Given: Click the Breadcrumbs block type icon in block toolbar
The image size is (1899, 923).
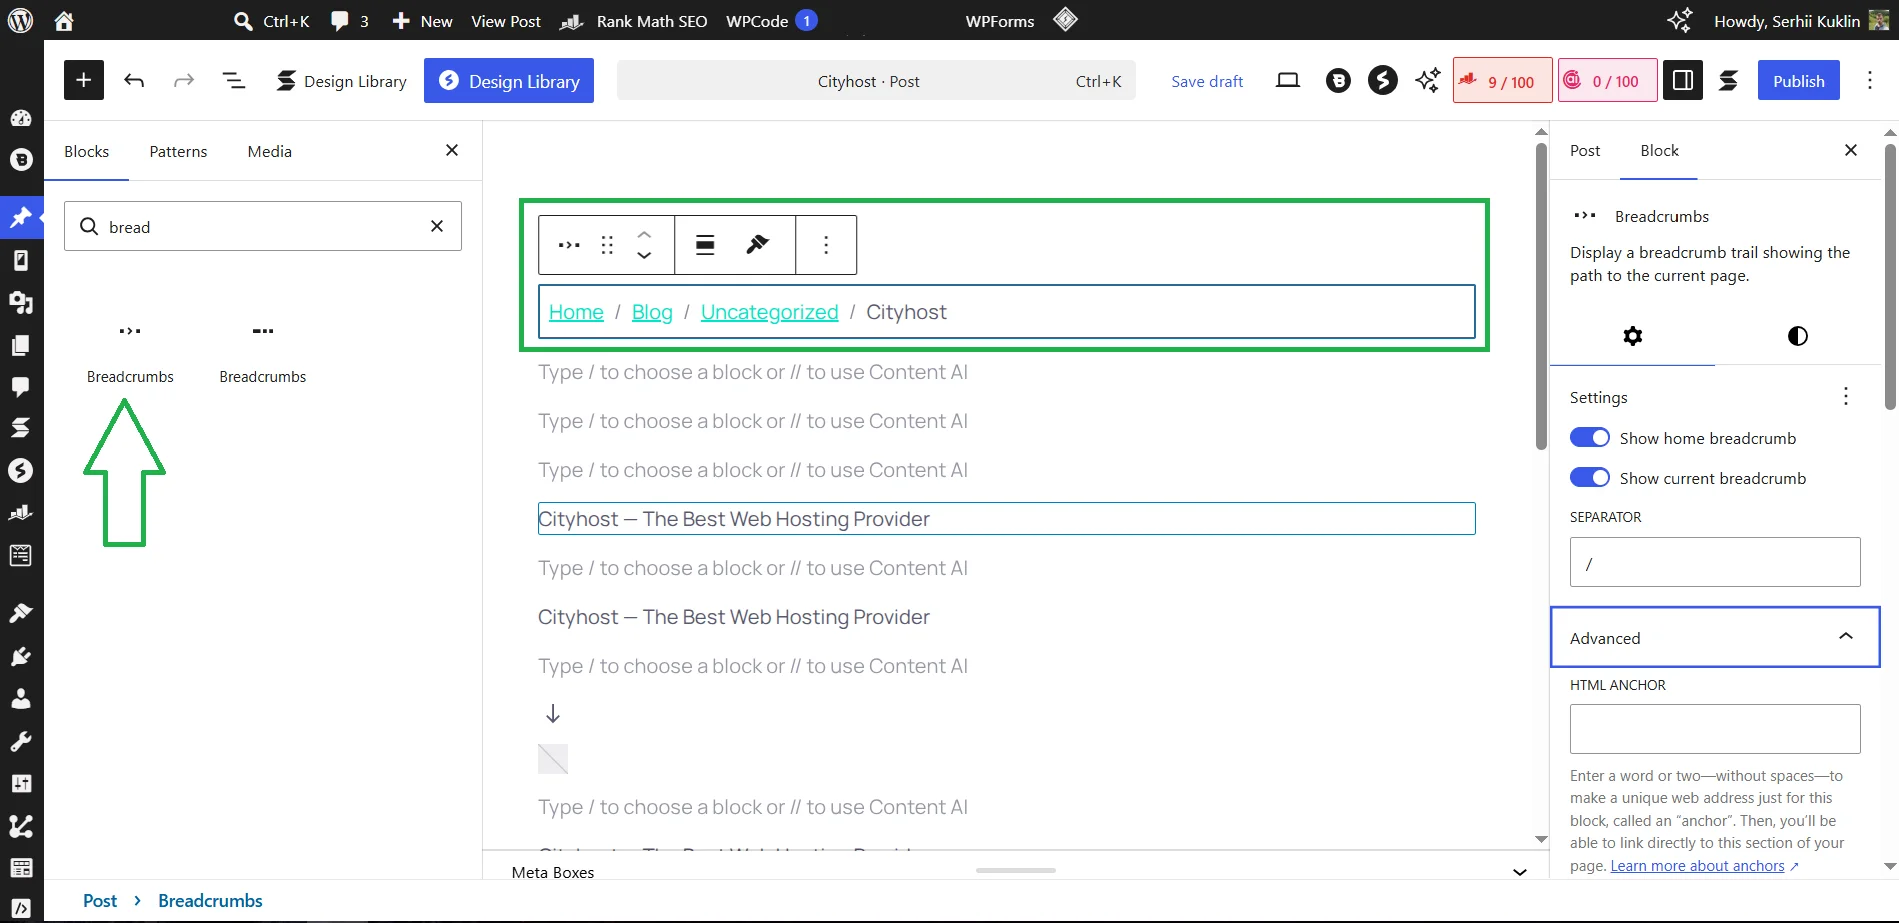Looking at the screenshot, I should pos(569,245).
